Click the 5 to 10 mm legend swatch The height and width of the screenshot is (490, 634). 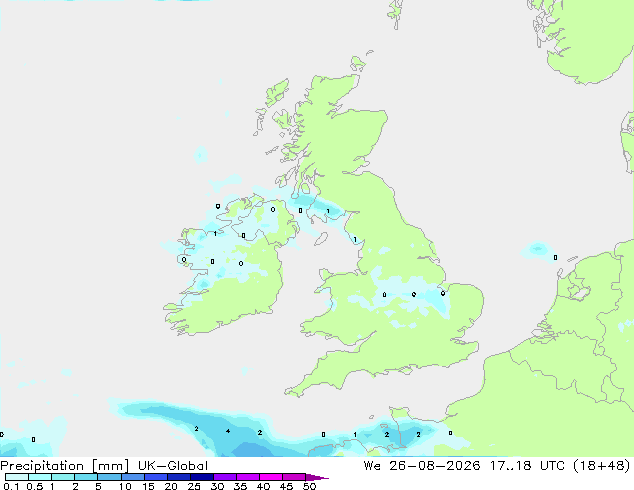click(x=109, y=477)
